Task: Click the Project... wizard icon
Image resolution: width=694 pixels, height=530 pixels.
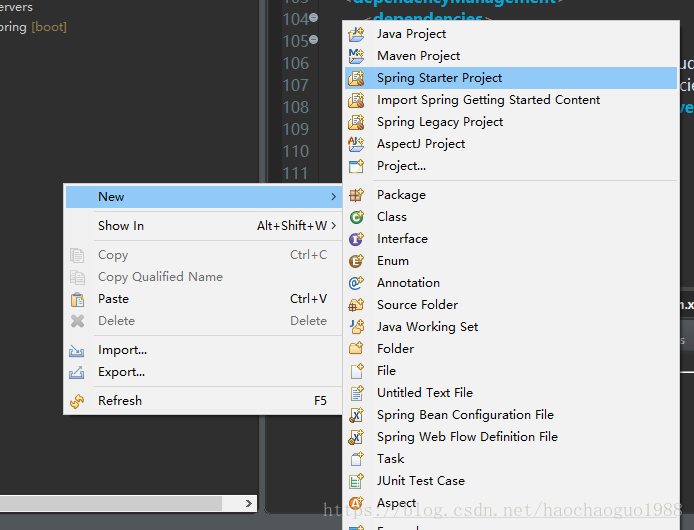Action: click(356, 166)
